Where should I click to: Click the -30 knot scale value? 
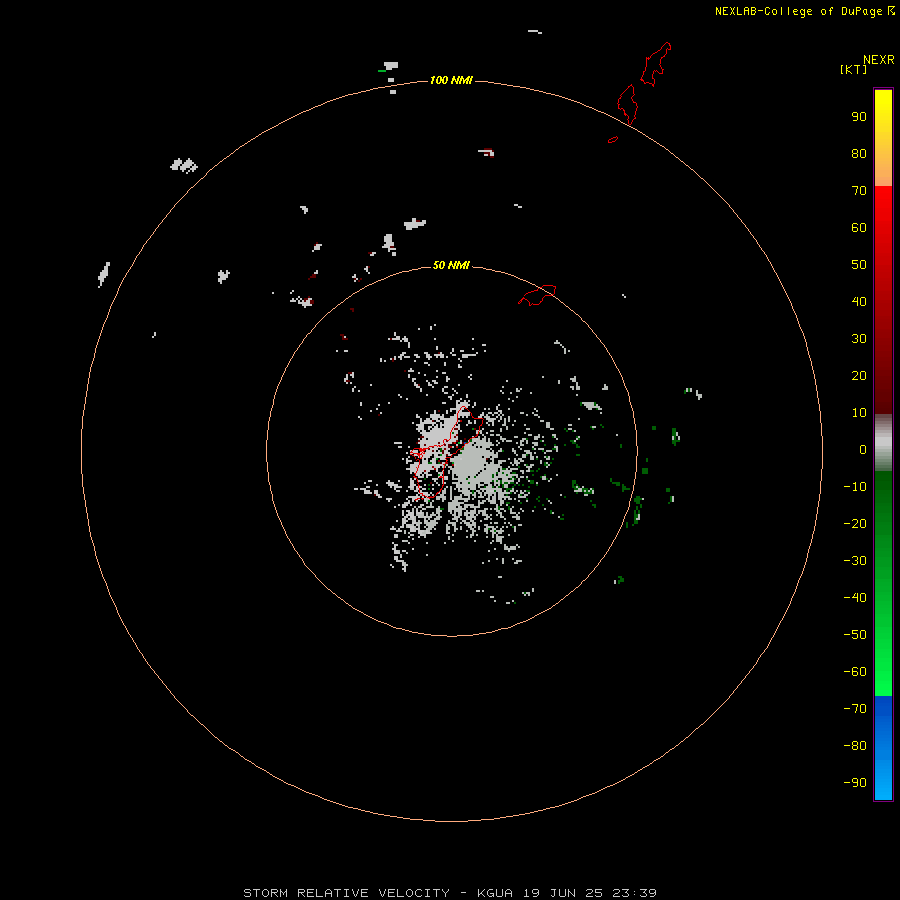(x=855, y=561)
